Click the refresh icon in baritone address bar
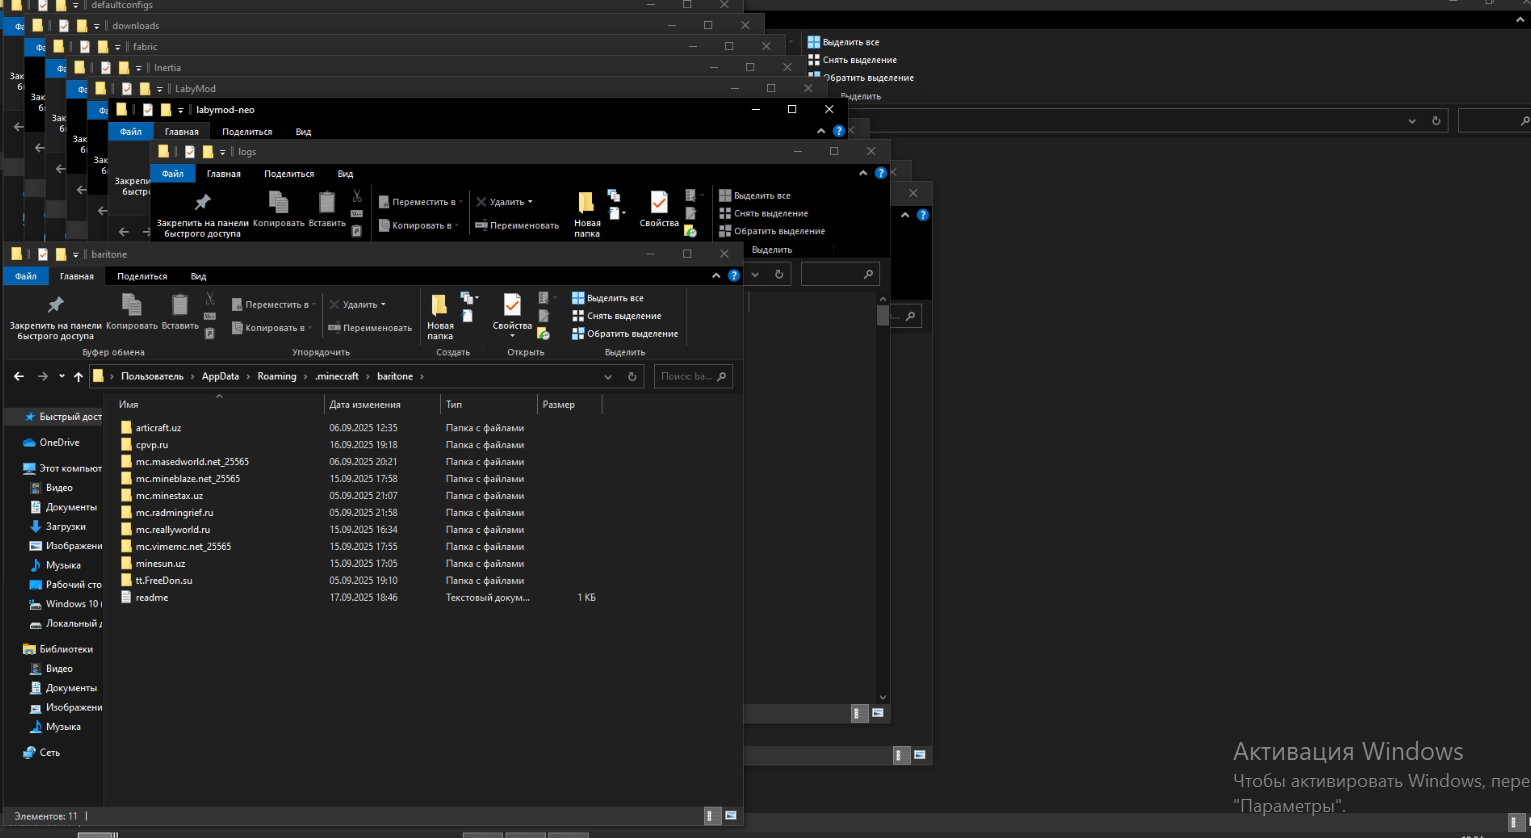This screenshot has width=1531, height=838. click(632, 377)
